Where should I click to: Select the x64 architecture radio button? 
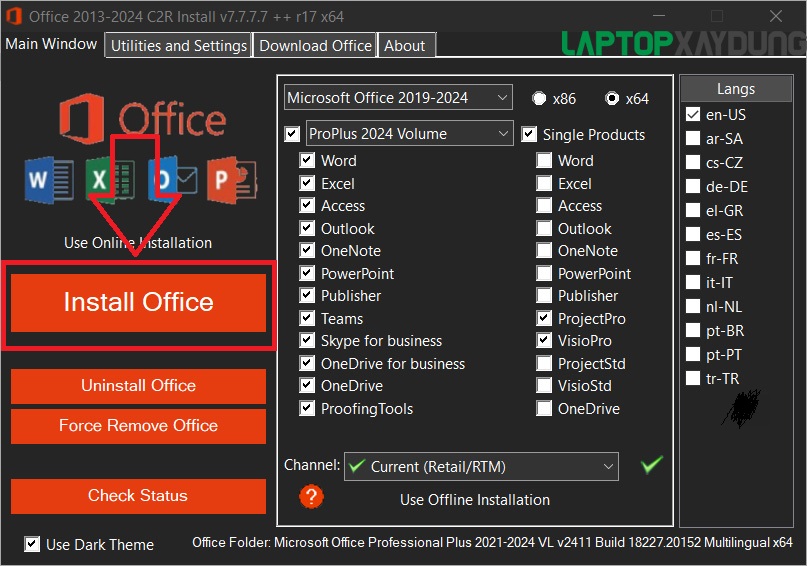tap(612, 98)
